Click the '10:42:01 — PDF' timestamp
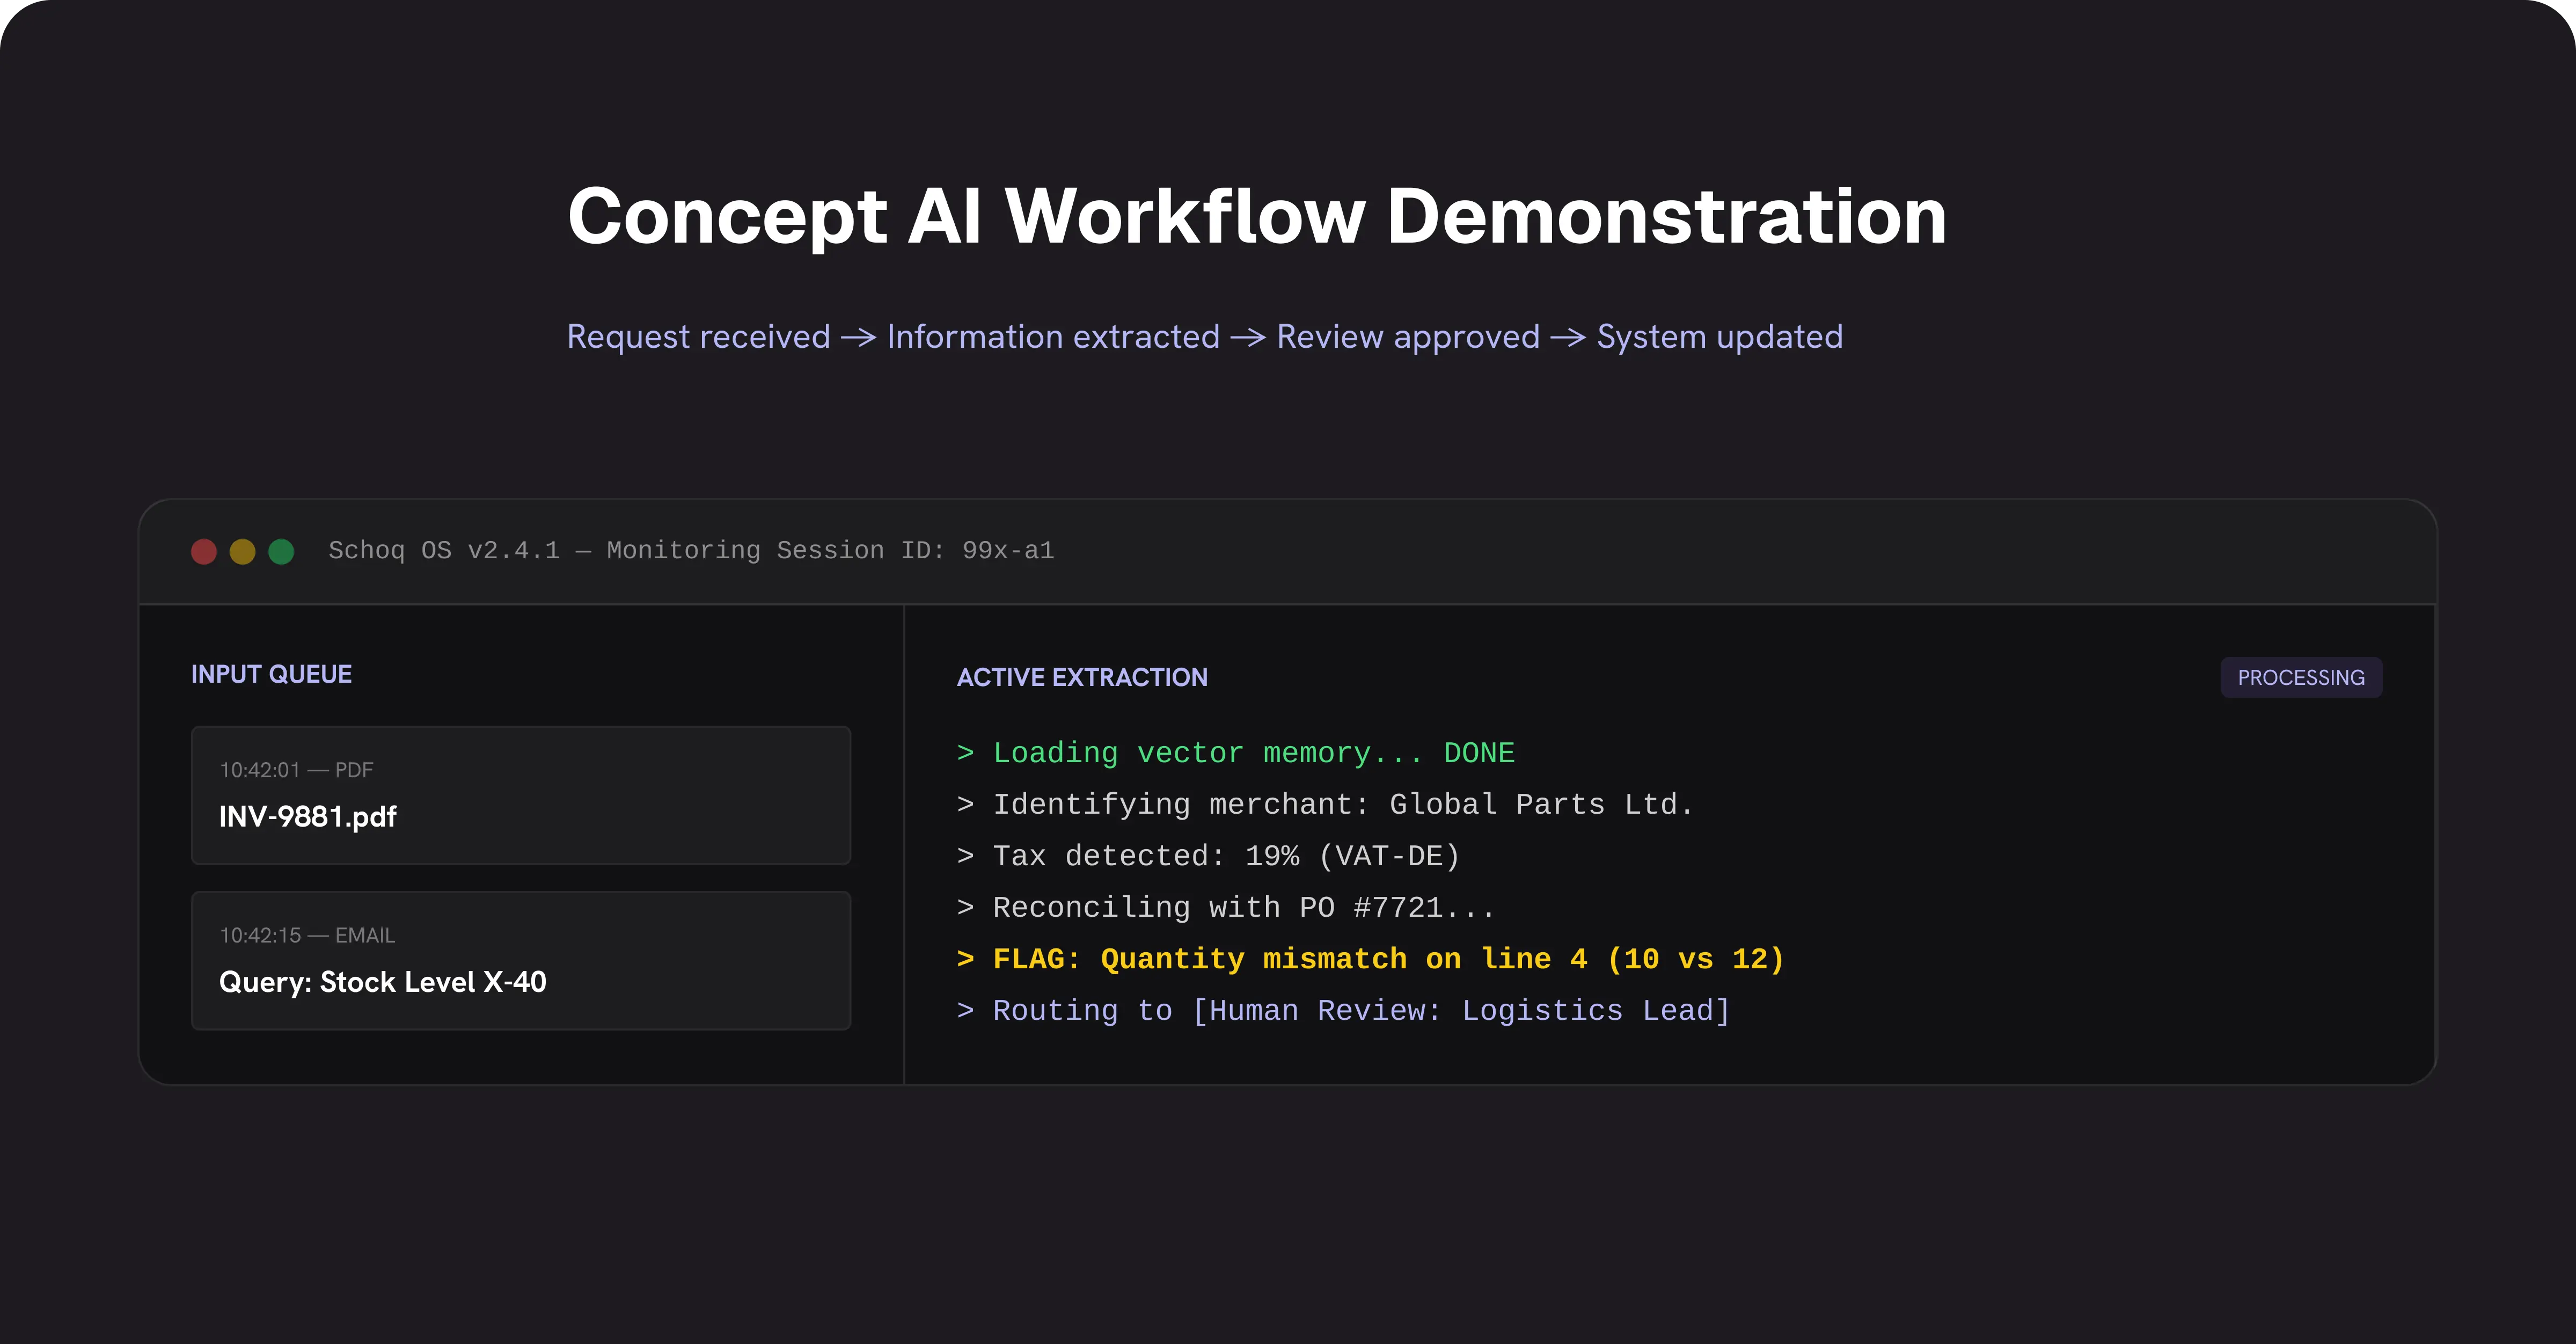 coord(297,770)
